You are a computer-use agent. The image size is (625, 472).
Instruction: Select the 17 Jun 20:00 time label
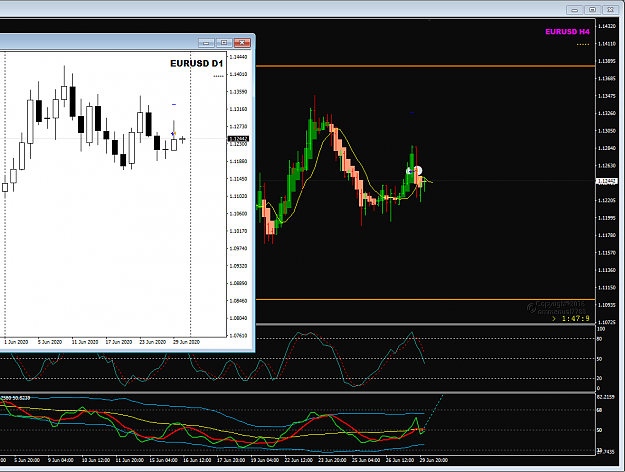(231, 460)
